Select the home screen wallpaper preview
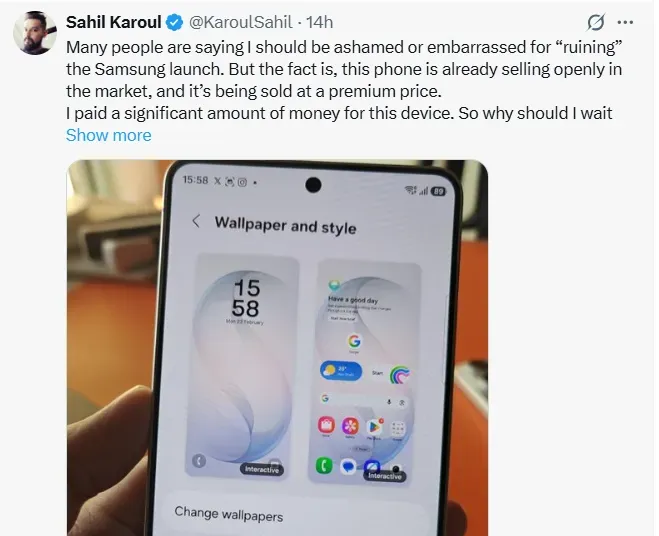 pyautogui.click(x=365, y=372)
